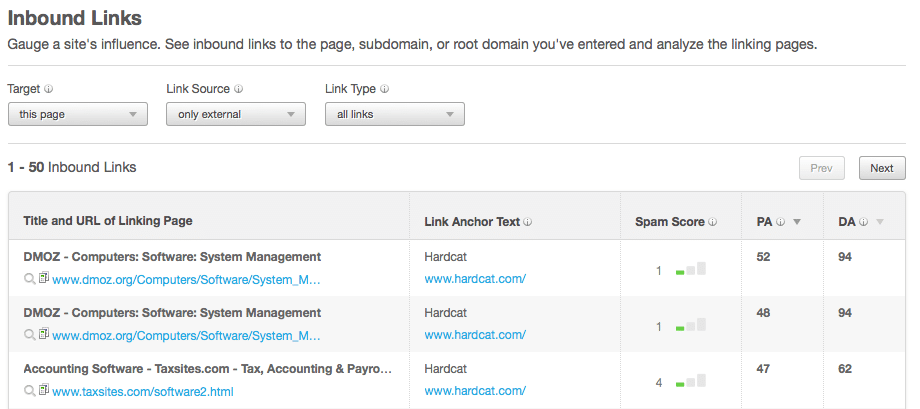920x409 pixels.
Task: Open the Link Source 'only external' dropdown
Action: click(236, 114)
